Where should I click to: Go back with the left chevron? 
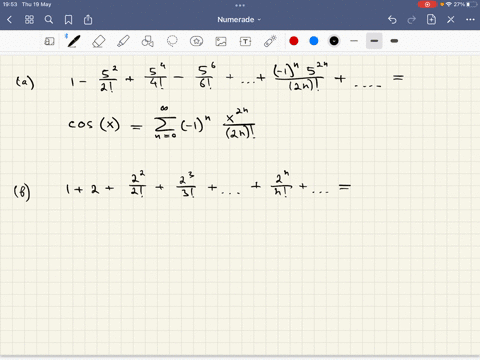click(9, 20)
